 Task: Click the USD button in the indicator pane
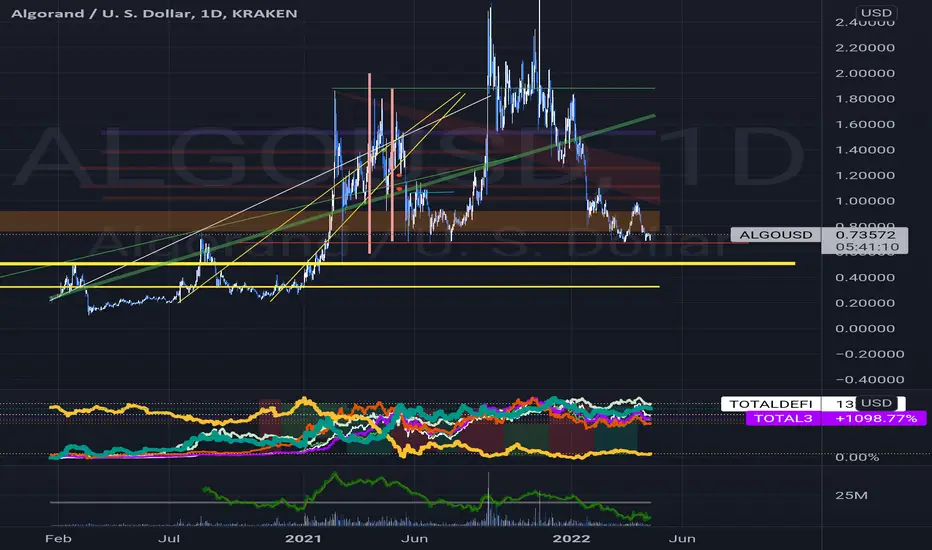(876, 403)
